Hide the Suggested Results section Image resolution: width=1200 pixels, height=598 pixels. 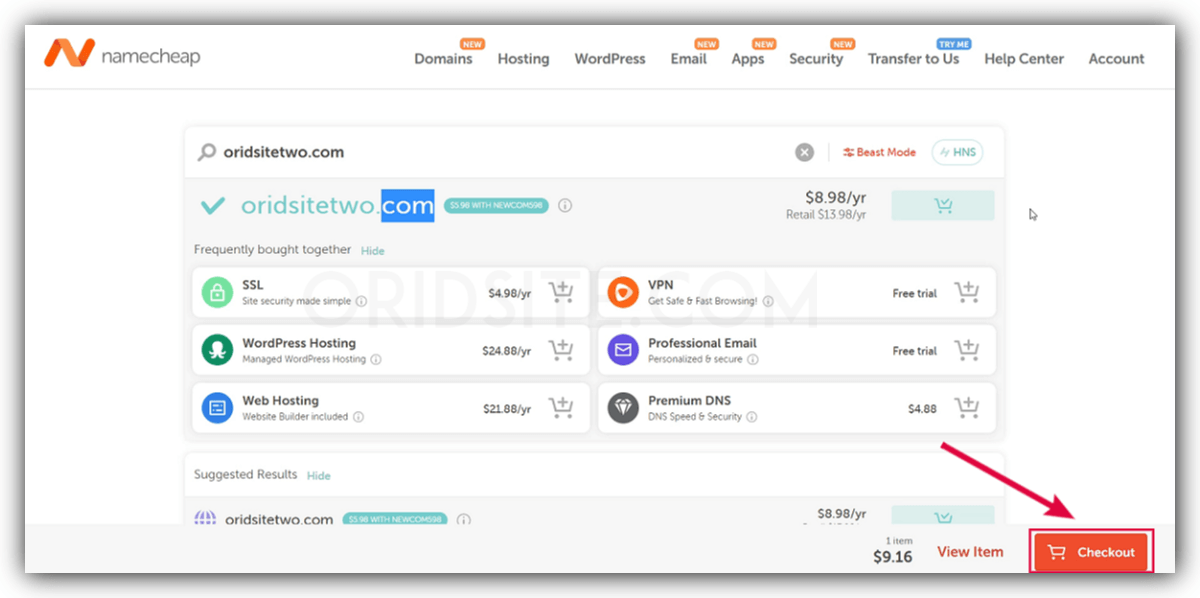coord(318,476)
